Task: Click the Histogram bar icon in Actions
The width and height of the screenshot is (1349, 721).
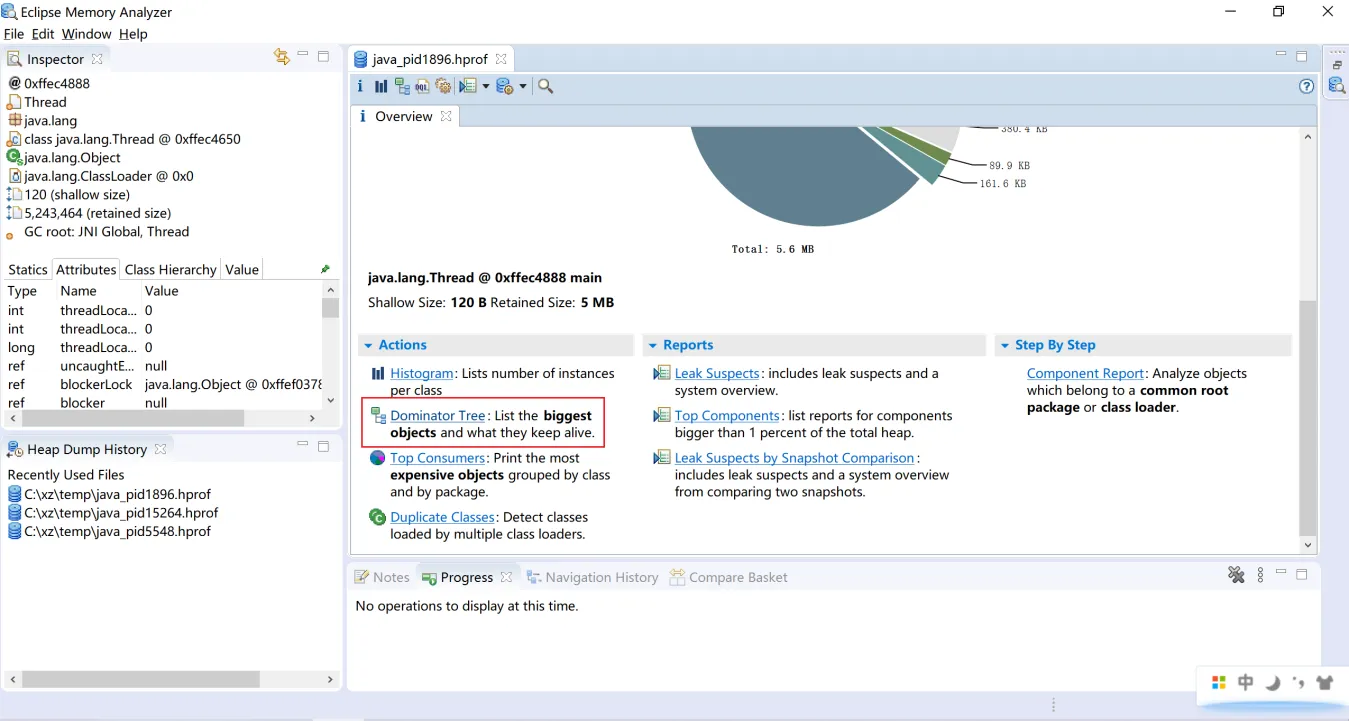Action: (377, 373)
